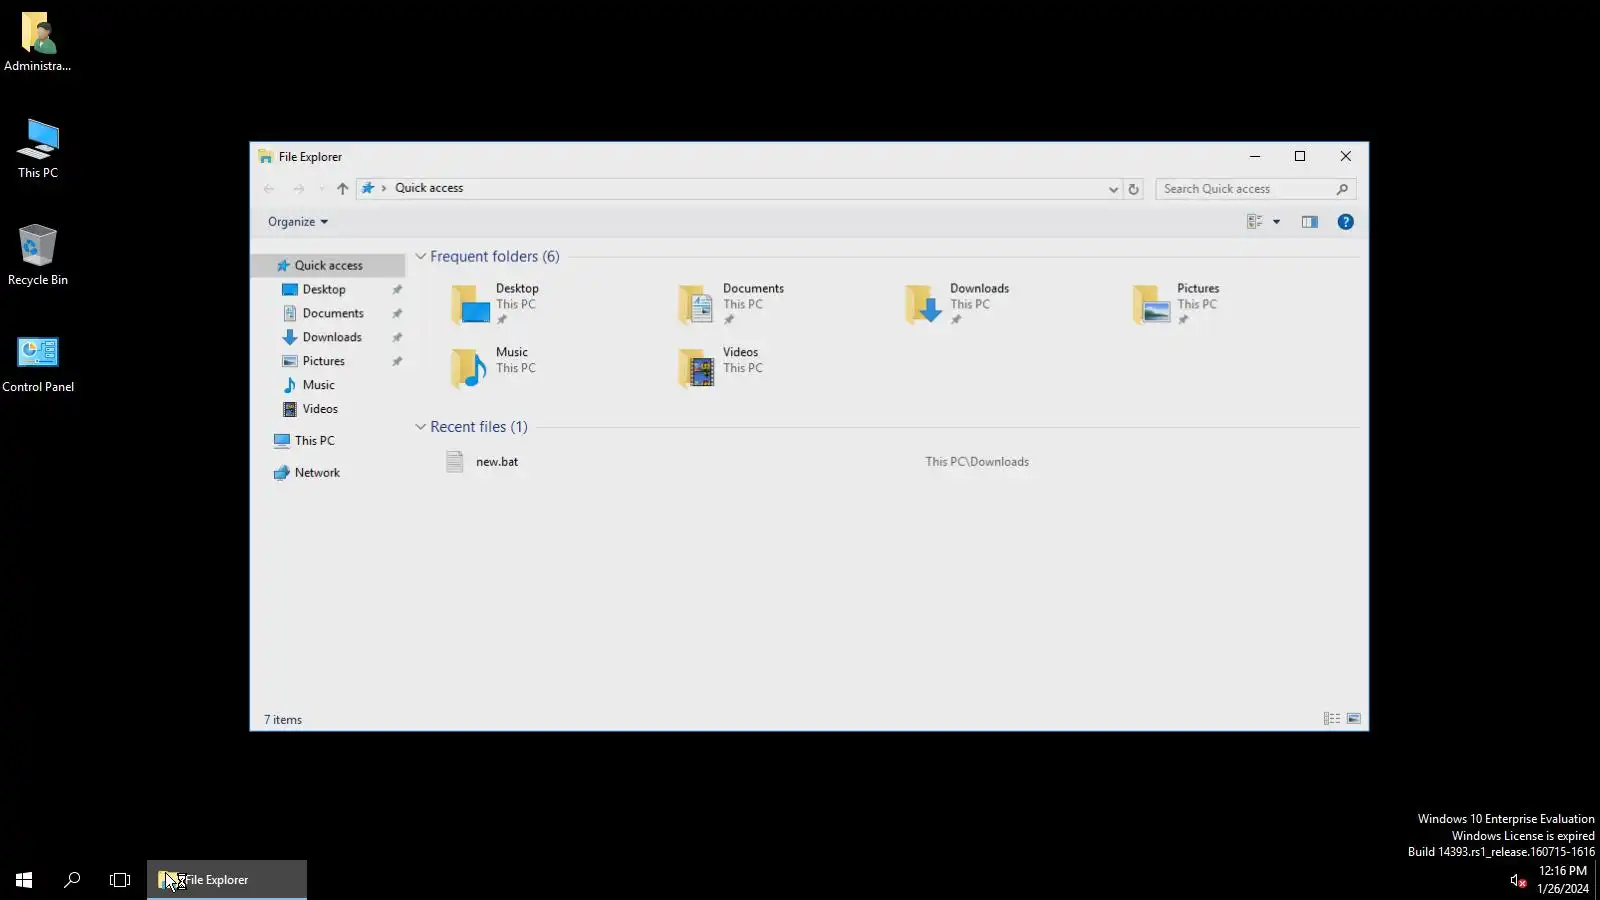This screenshot has height=900, width=1600.
Task: Click the Quick access star in address bar
Action: tap(368, 188)
